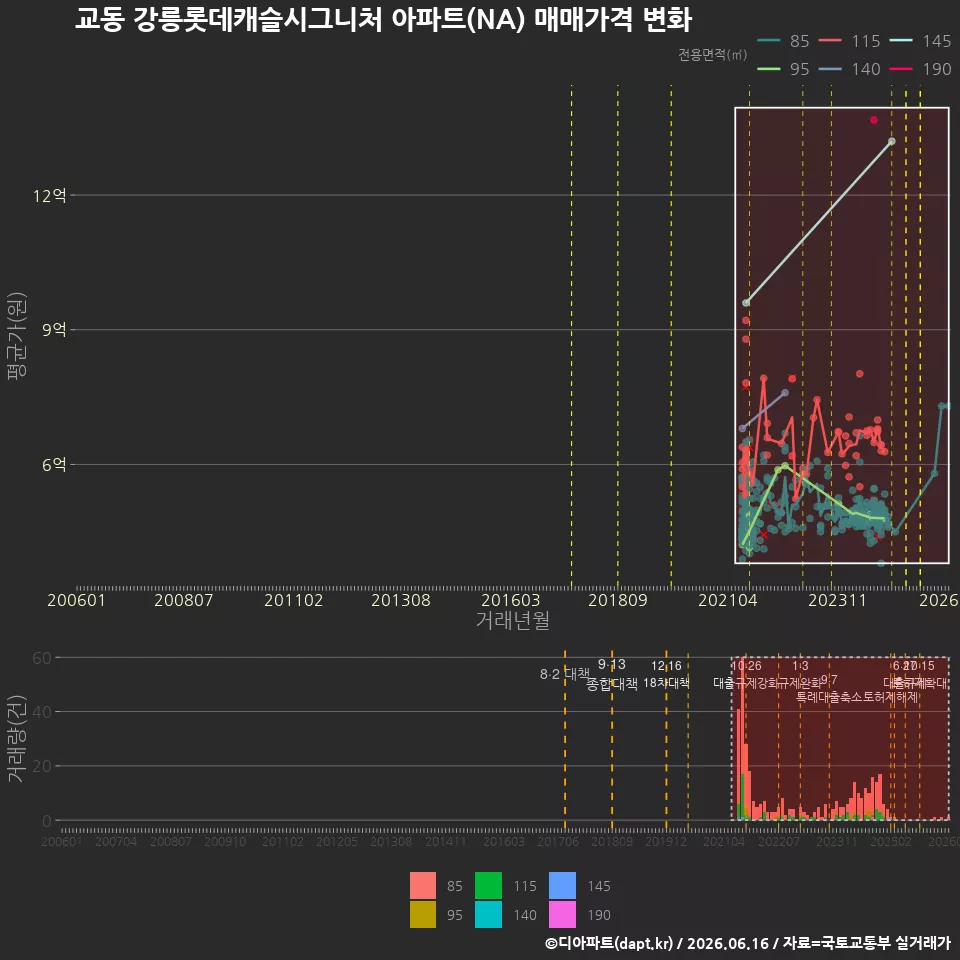
Task: Click 202311 on the price chart x-axis
Action: click(838, 600)
